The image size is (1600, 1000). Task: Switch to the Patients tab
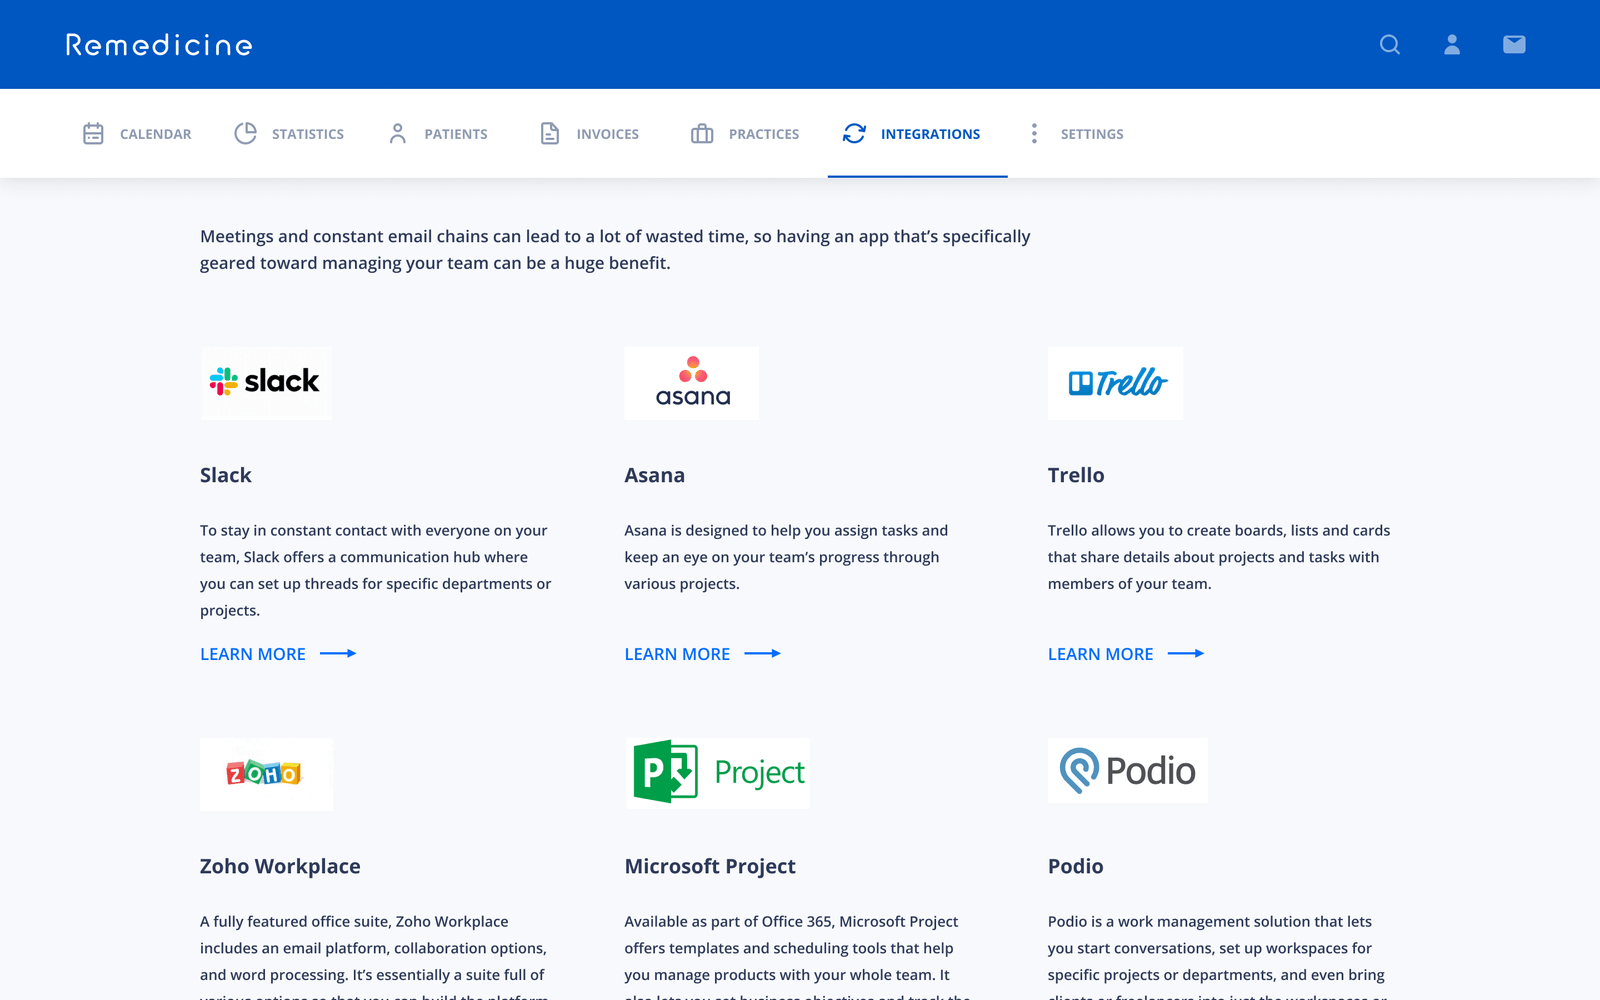tap(455, 134)
